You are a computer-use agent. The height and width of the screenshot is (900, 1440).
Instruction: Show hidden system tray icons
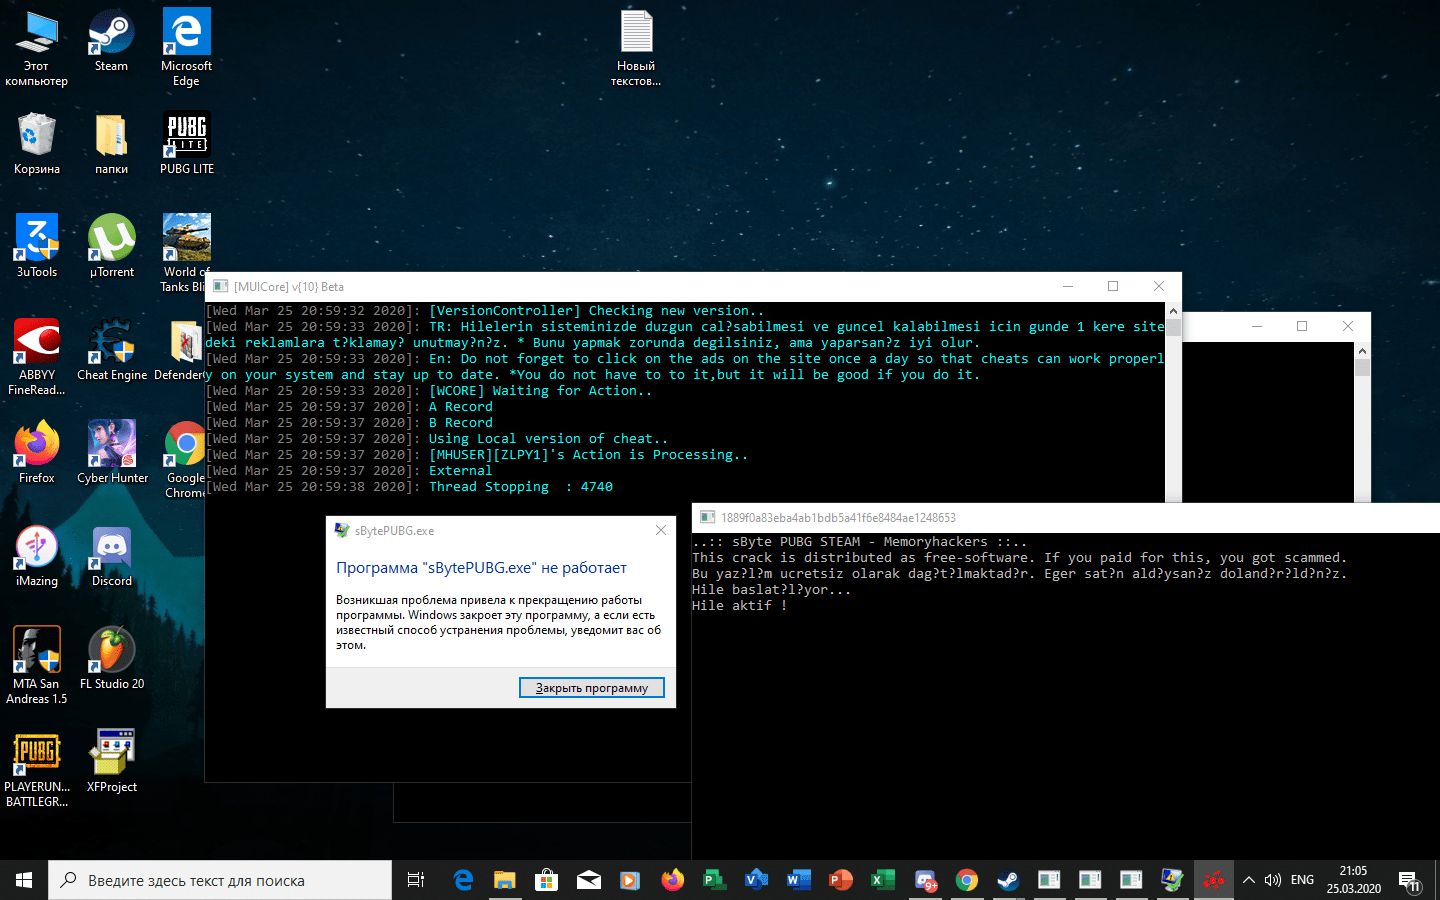pyautogui.click(x=1249, y=880)
